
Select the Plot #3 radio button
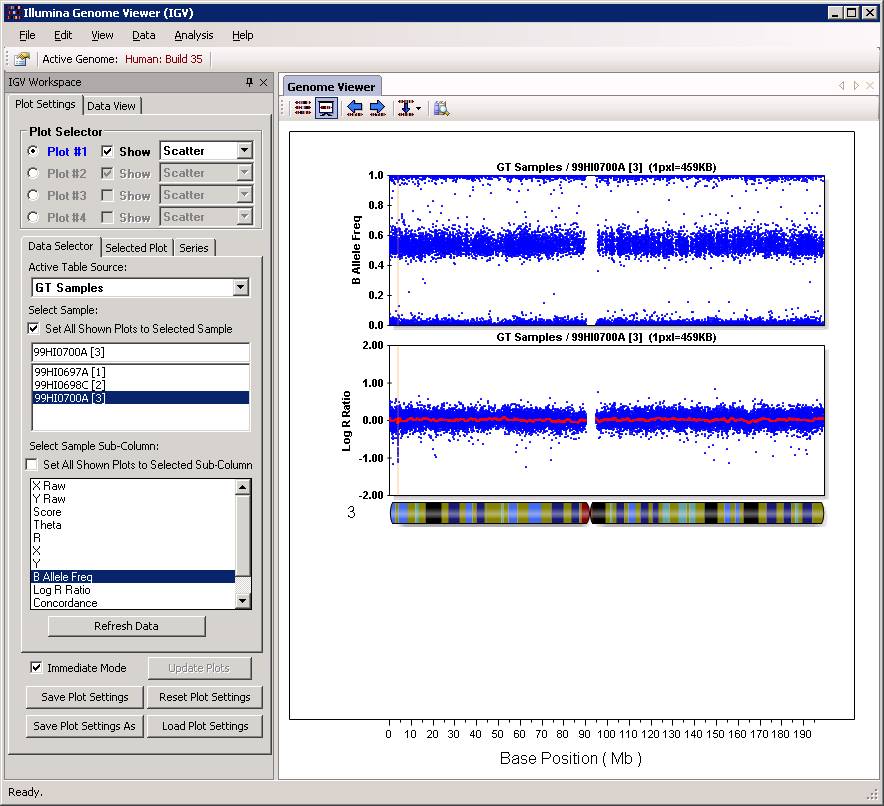point(33,195)
